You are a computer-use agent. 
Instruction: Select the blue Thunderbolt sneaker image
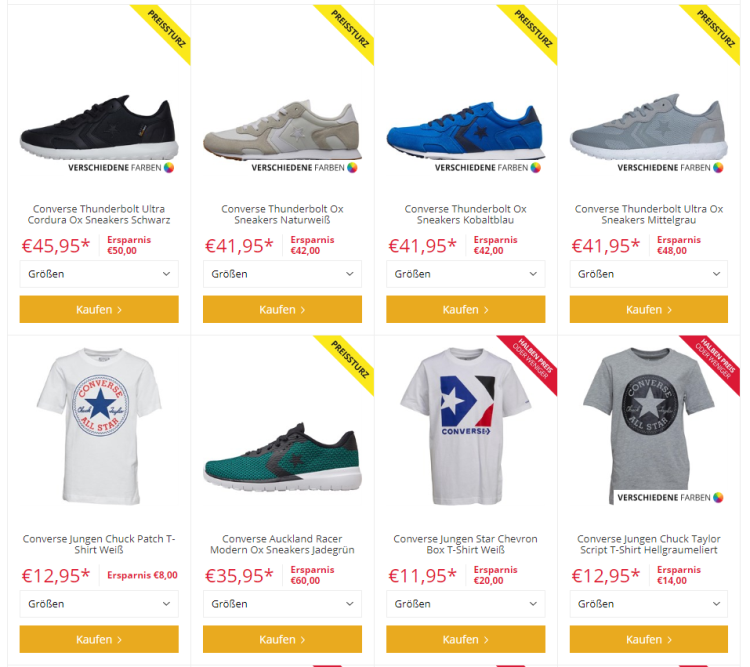[x=465, y=130]
